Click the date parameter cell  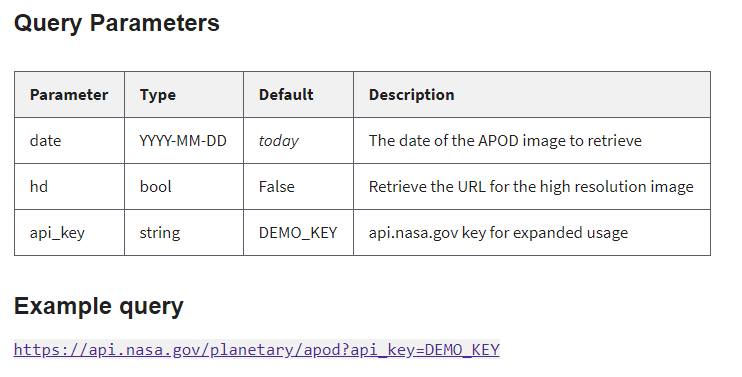[70, 141]
